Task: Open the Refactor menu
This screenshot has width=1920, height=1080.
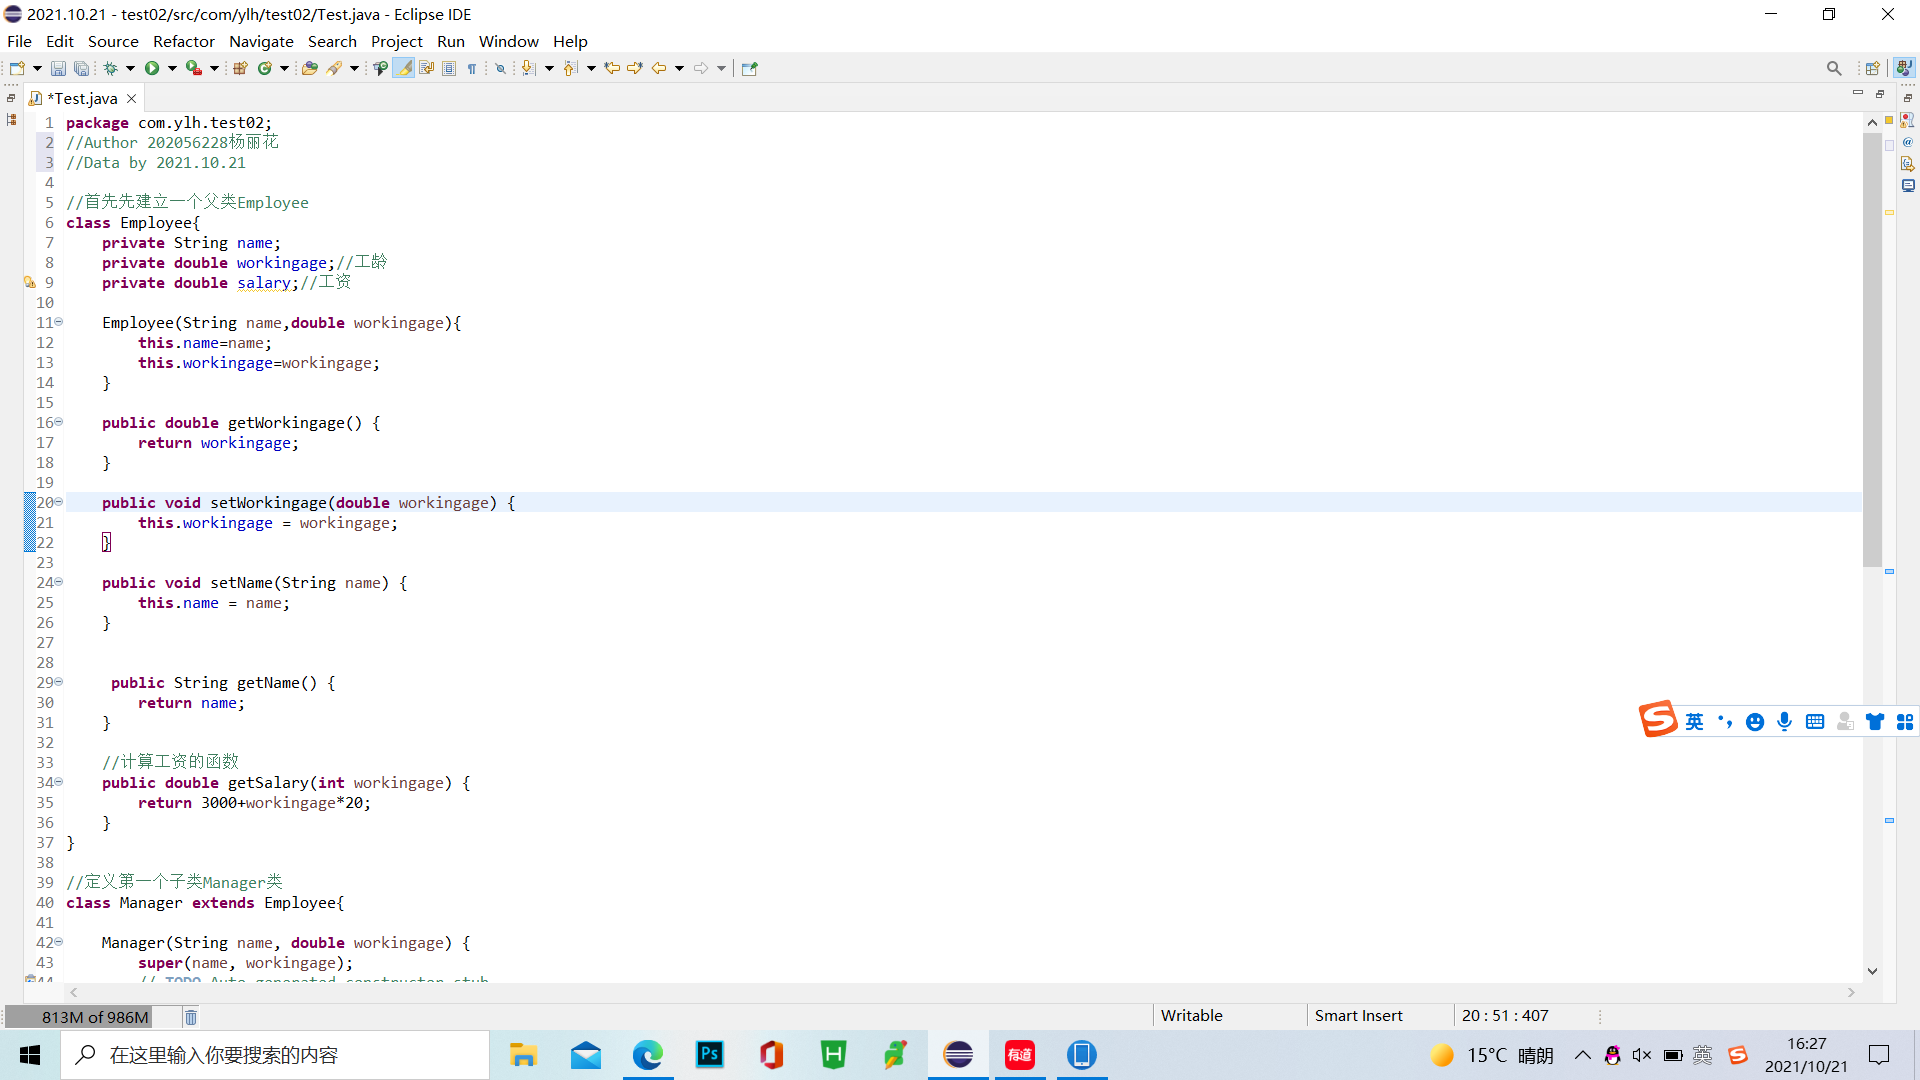Action: click(x=183, y=42)
